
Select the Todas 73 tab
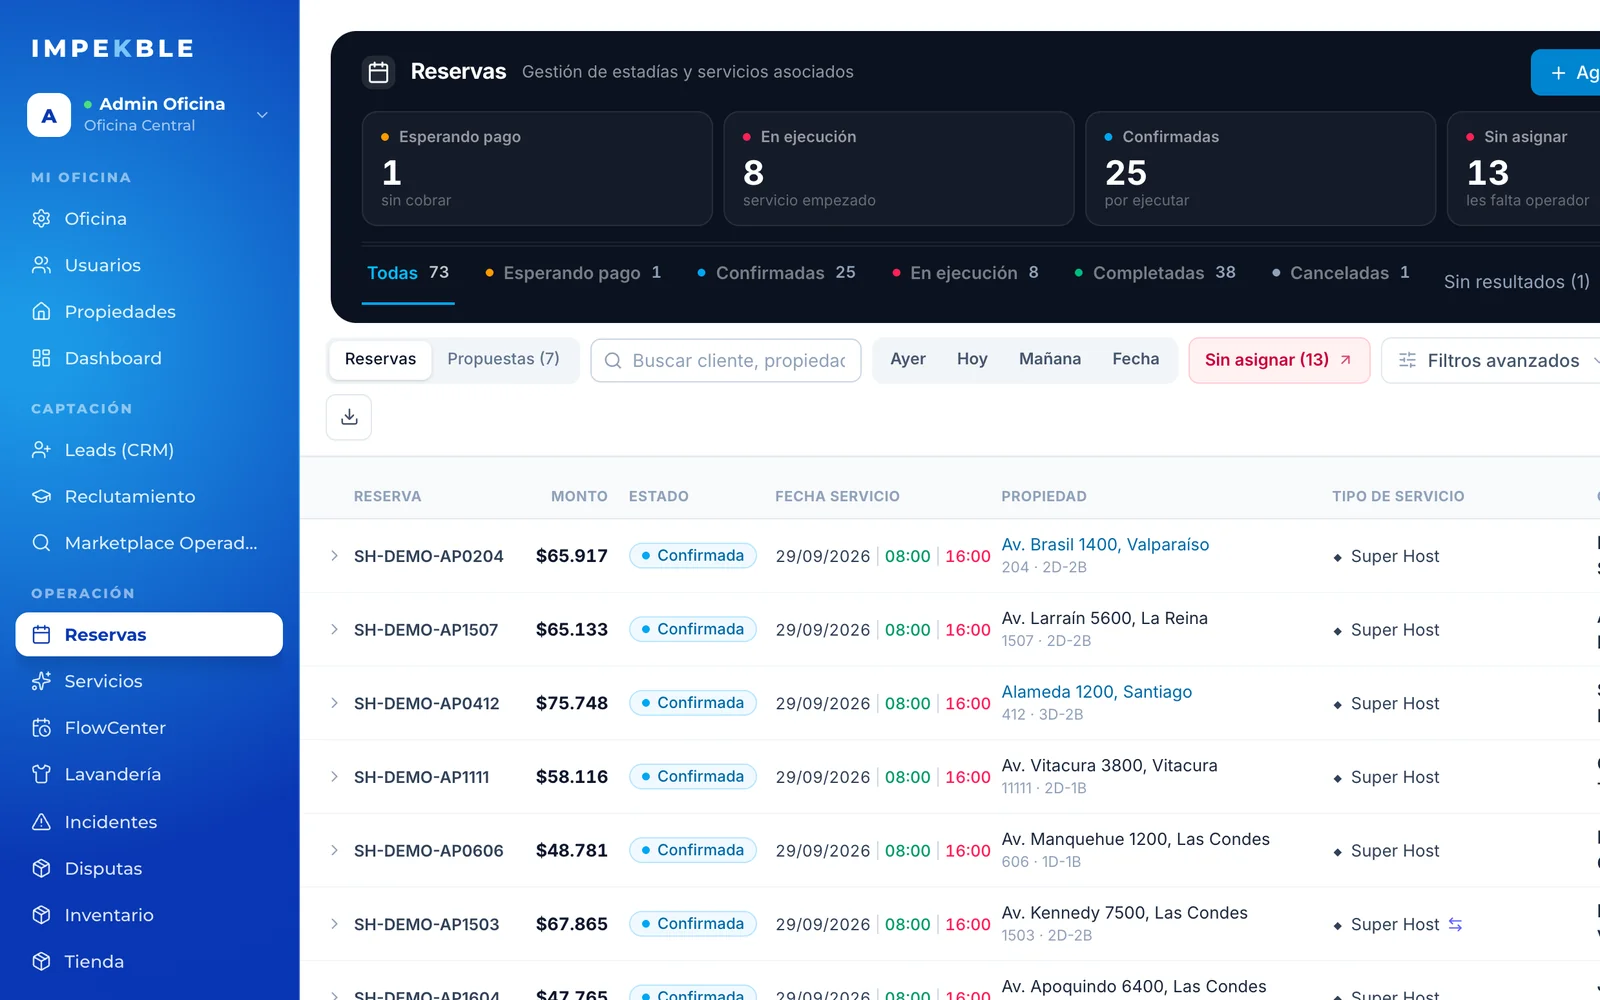(408, 273)
